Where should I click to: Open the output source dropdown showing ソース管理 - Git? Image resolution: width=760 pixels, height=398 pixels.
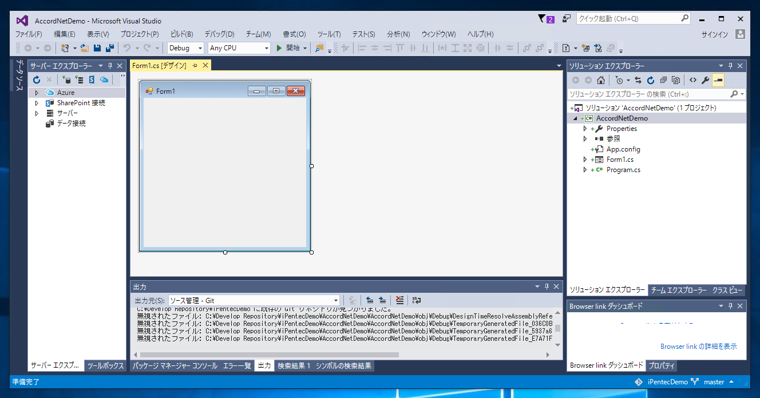(253, 301)
